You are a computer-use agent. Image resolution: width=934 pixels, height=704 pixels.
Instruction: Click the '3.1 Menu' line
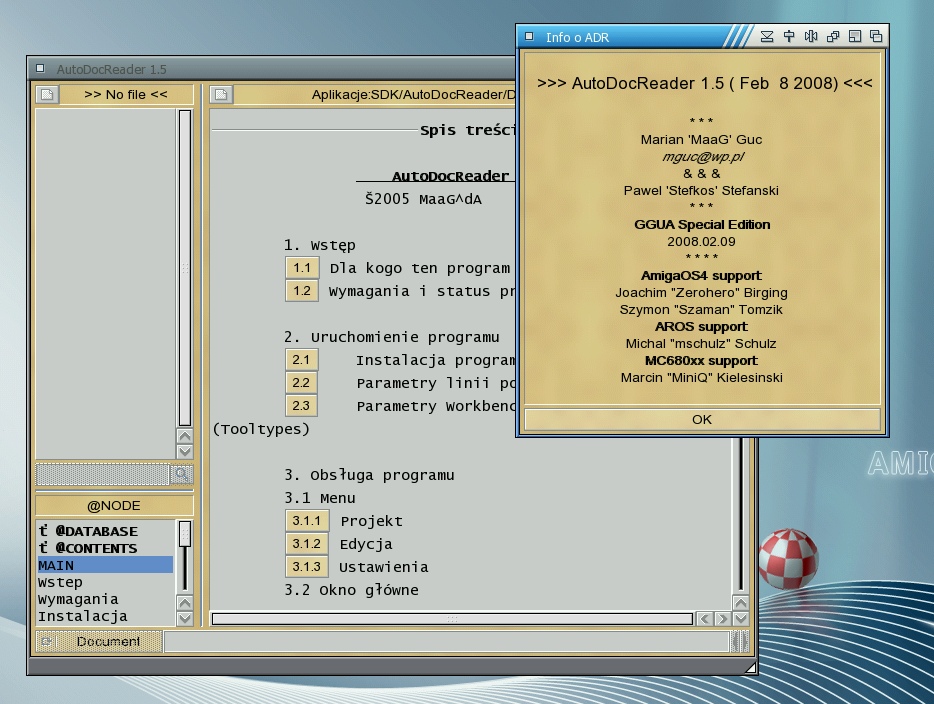coord(320,498)
